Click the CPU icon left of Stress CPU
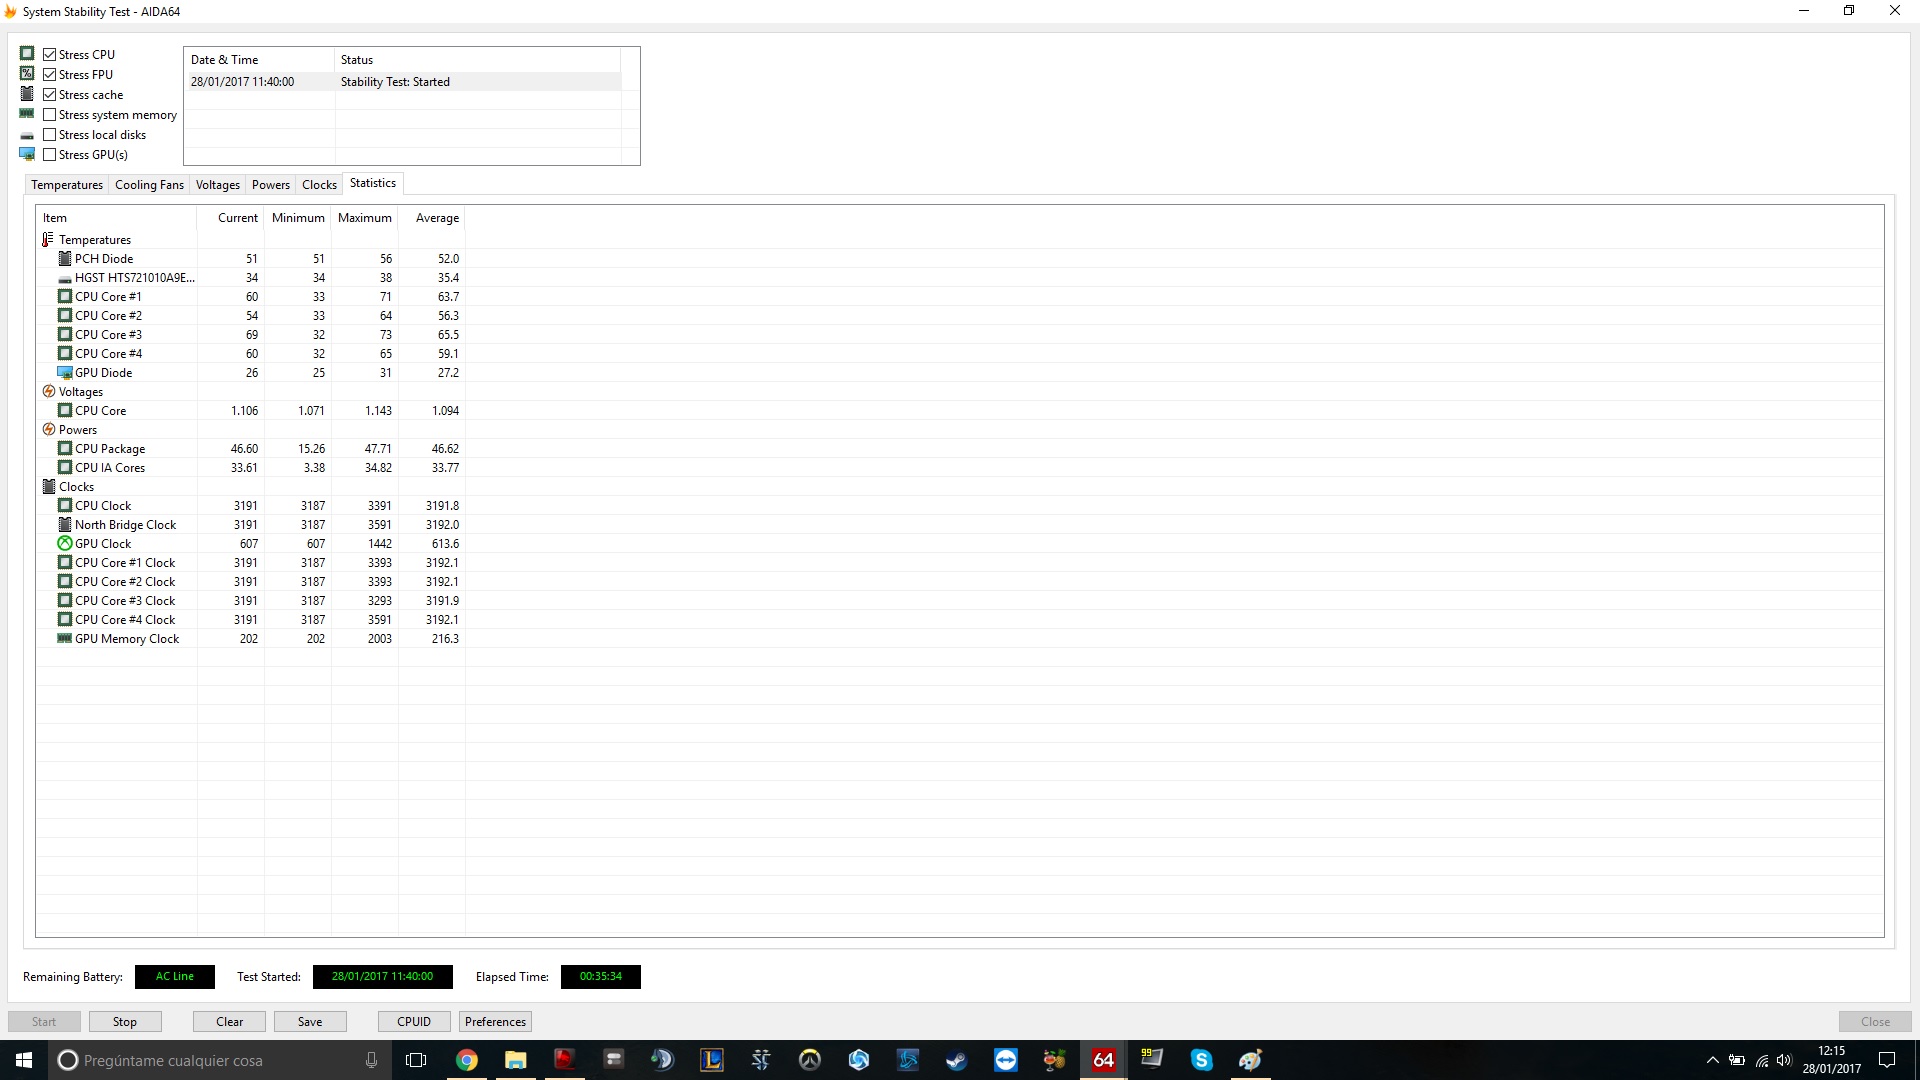This screenshot has height=1080, width=1920. click(x=27, y=54)
